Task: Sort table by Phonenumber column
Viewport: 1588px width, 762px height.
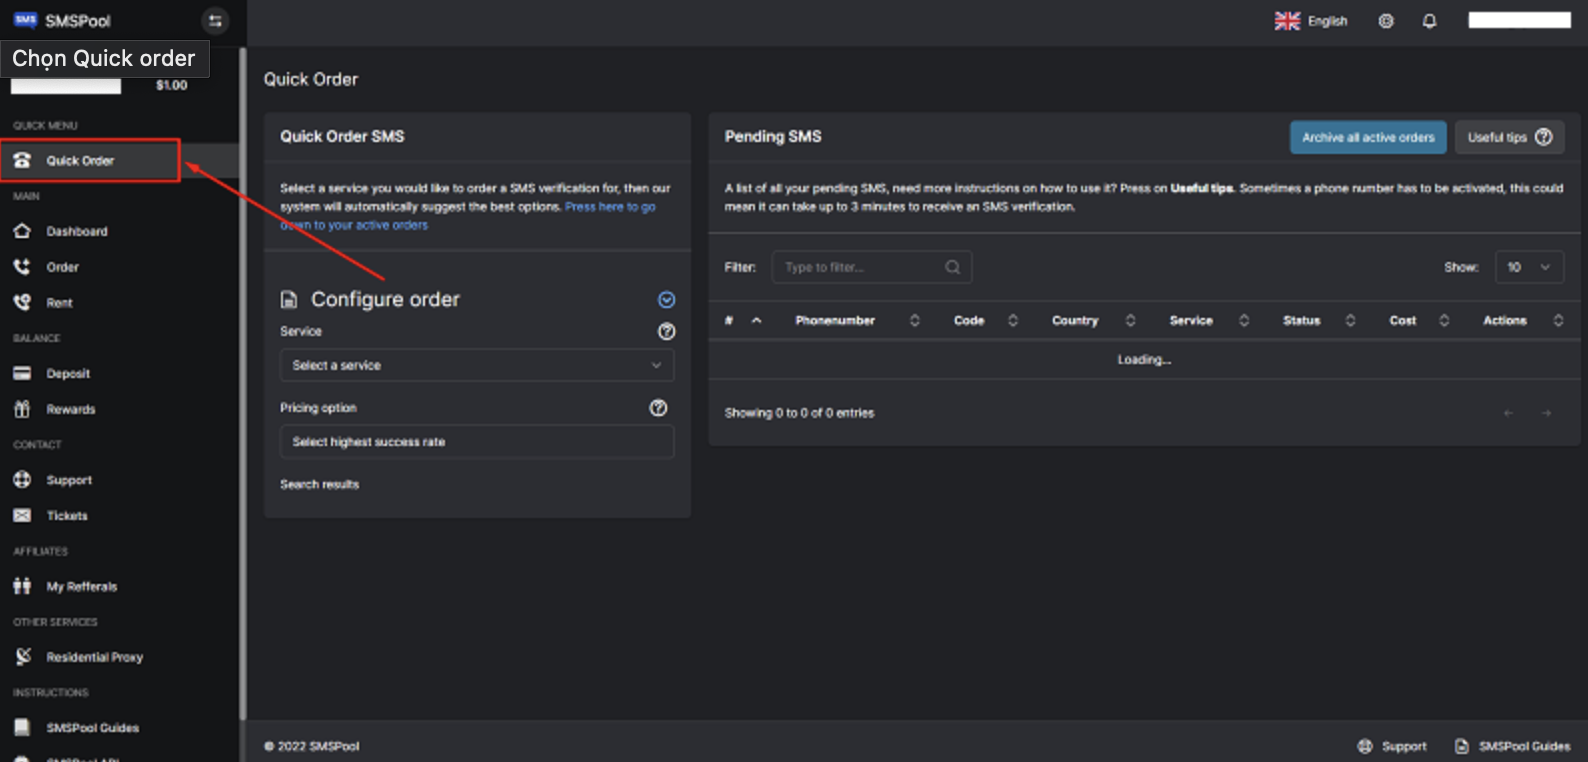Action: [x=835, y=321]
